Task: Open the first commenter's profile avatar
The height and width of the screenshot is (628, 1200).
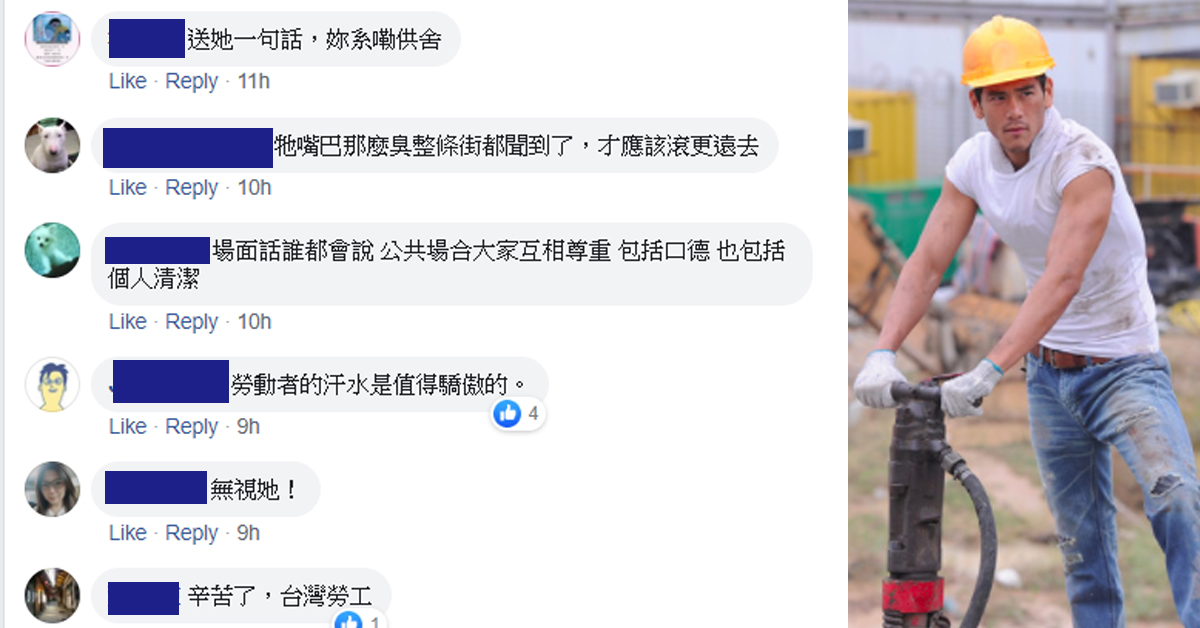Action: [x=52, y=40]
